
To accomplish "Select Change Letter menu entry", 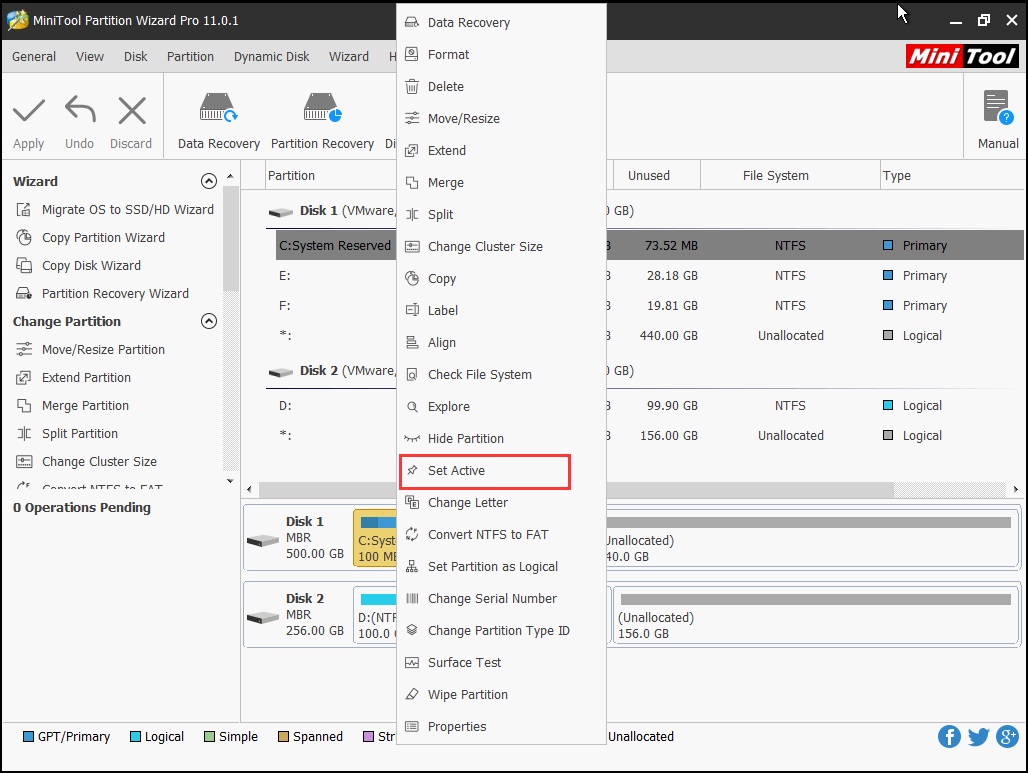I will (502, 503).
